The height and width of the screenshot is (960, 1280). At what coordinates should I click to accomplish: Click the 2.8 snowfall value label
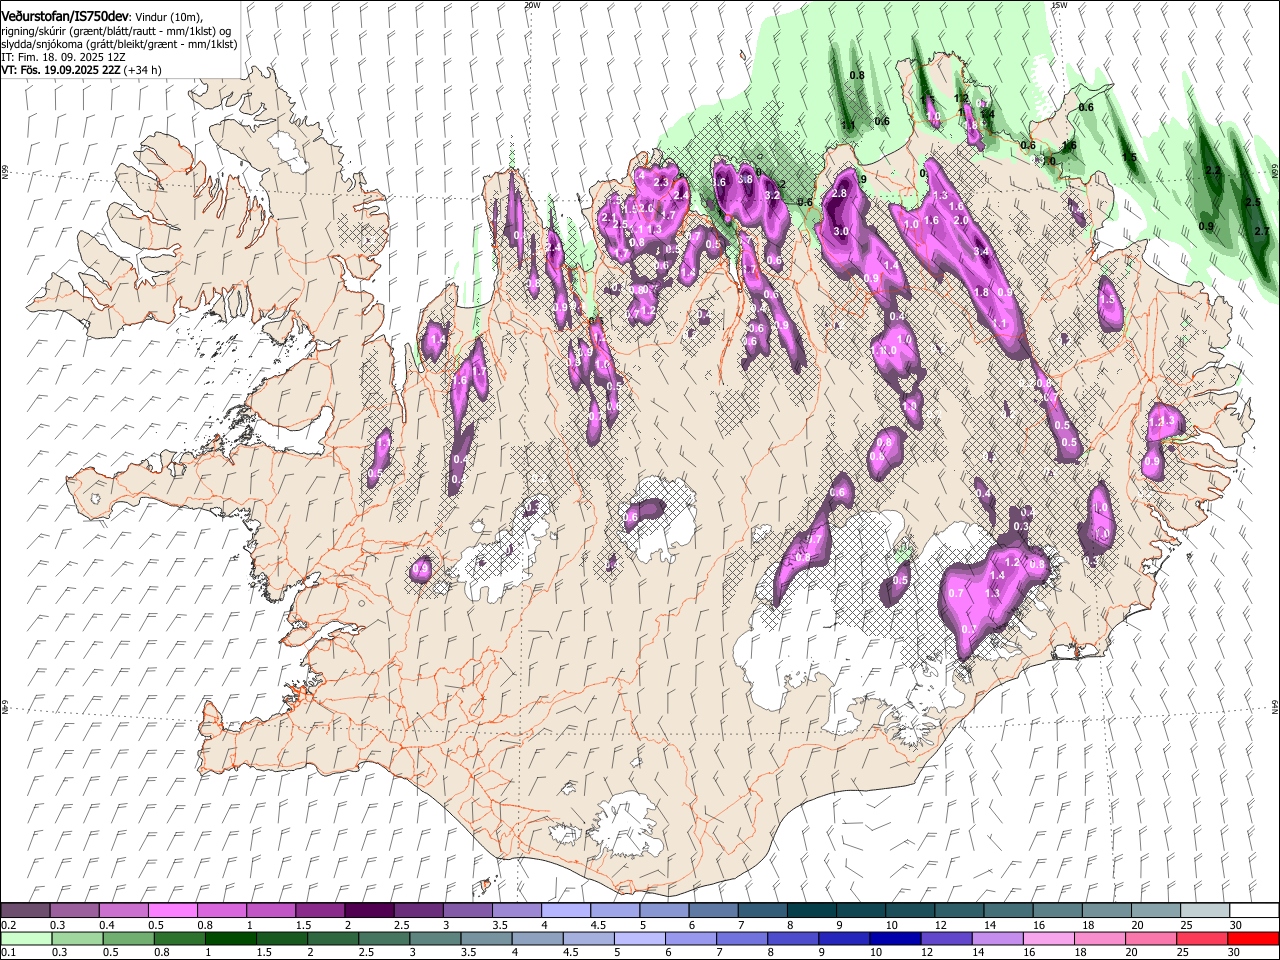[x=840, y=193]
